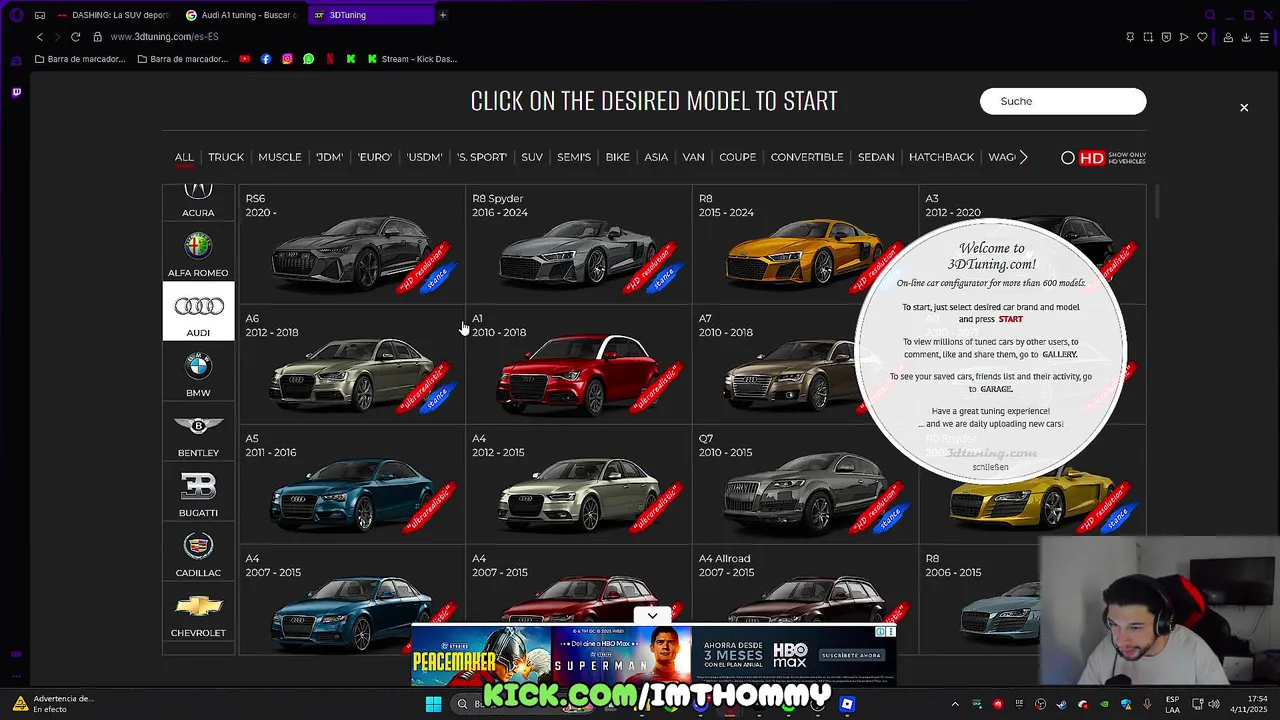Click the Suche search field
This screenshot has height=720, width=1280.
coord(1063,101)
